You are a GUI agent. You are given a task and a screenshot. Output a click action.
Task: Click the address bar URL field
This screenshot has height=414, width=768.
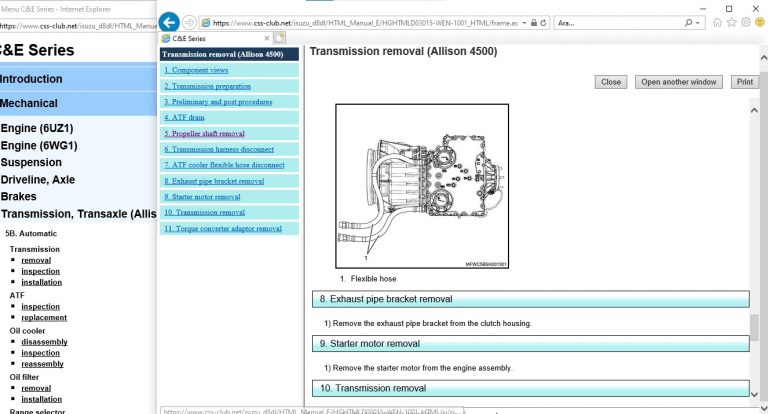(365, 23)
